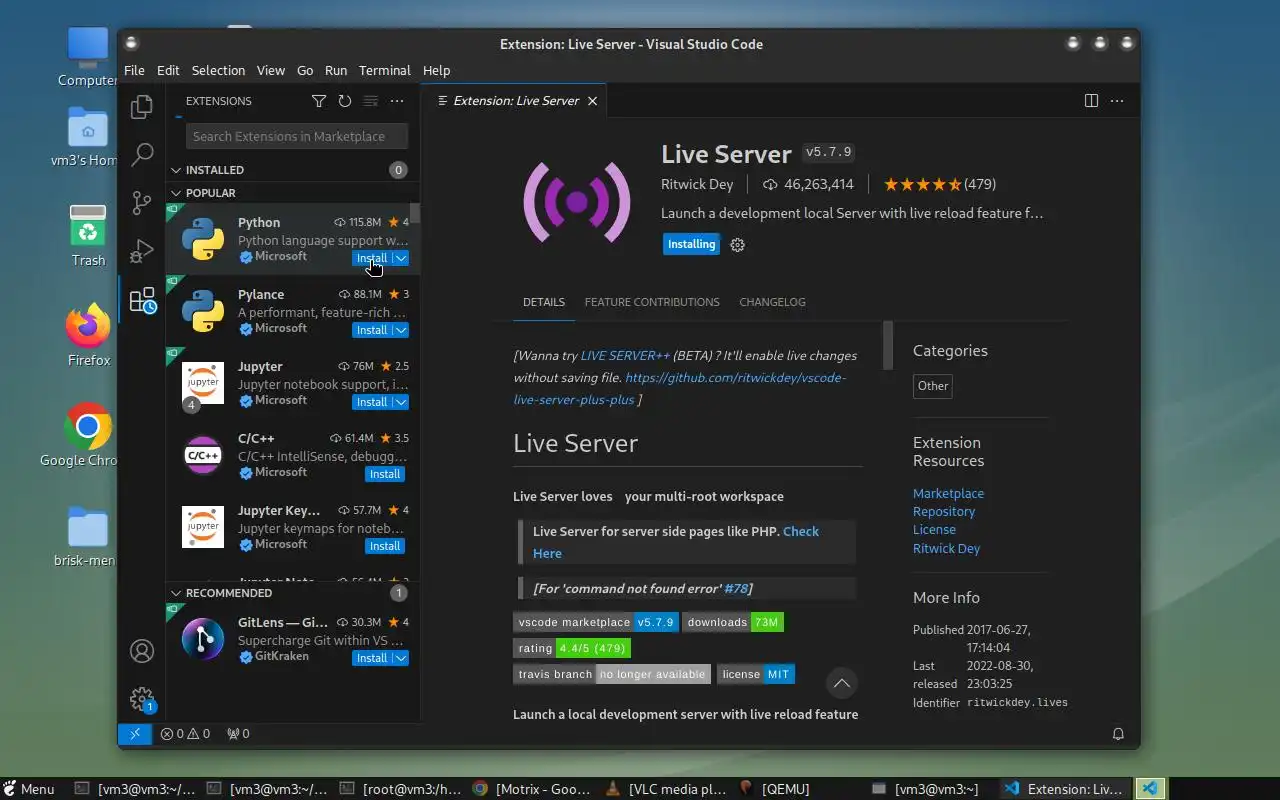Click the extension details page scrollbar
The width and height of the screenshot is (1280, 800).
point(887,346)
